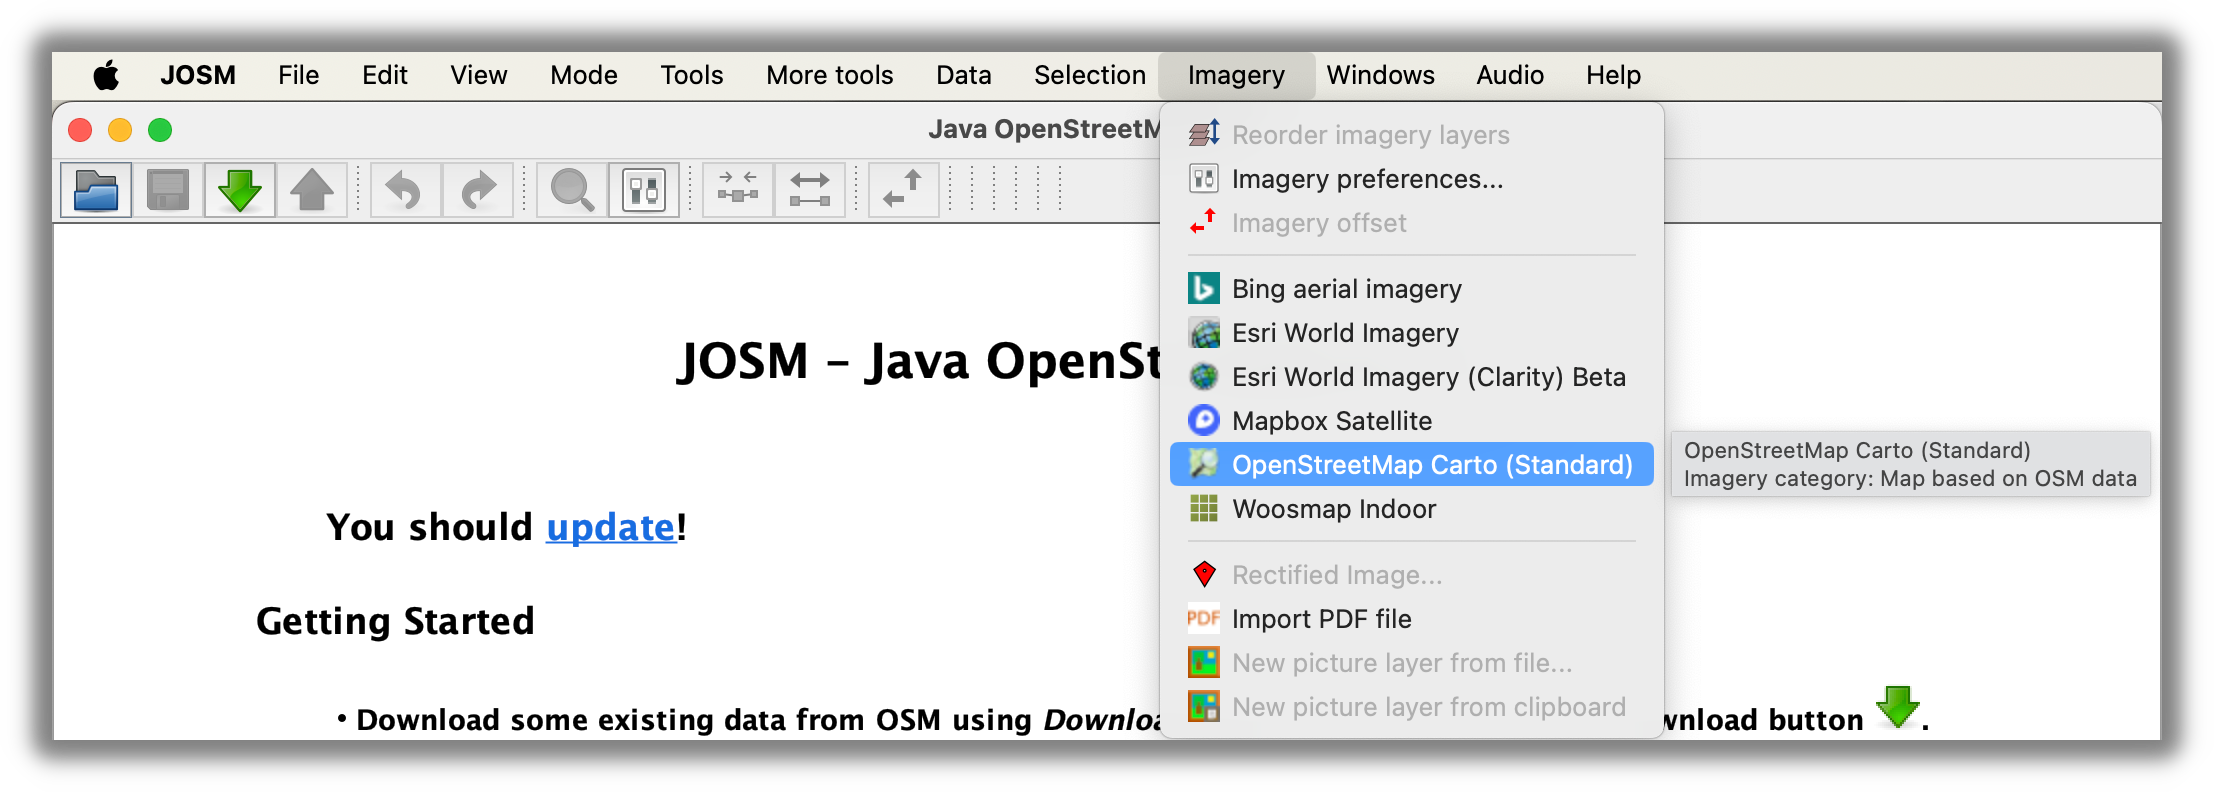The width and height of the screenshot is (2214, 792).
Task: Click the align nodes toolbar icon
Action: [738, 190]
